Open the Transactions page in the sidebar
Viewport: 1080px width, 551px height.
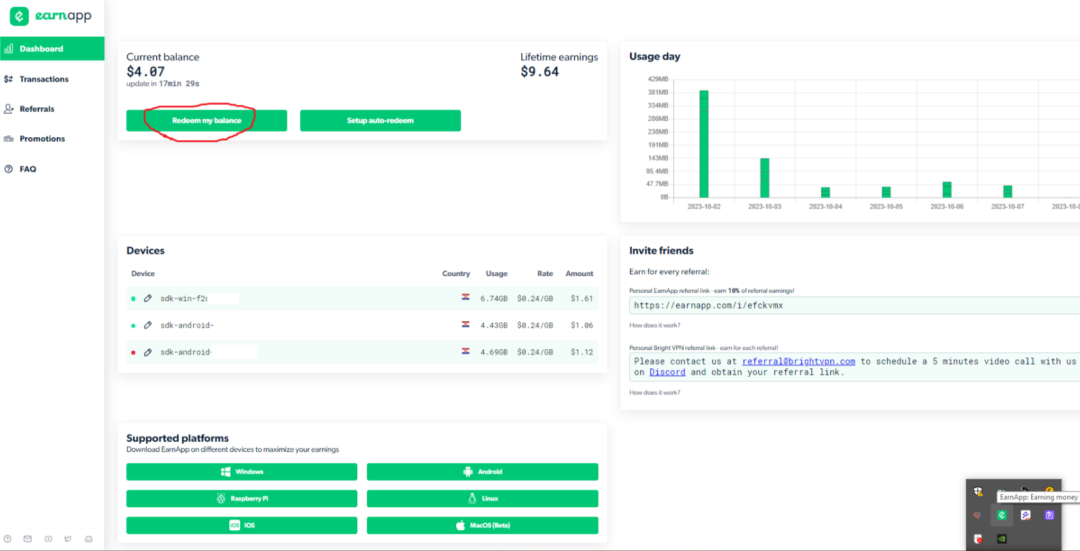(x=44, y=79)
